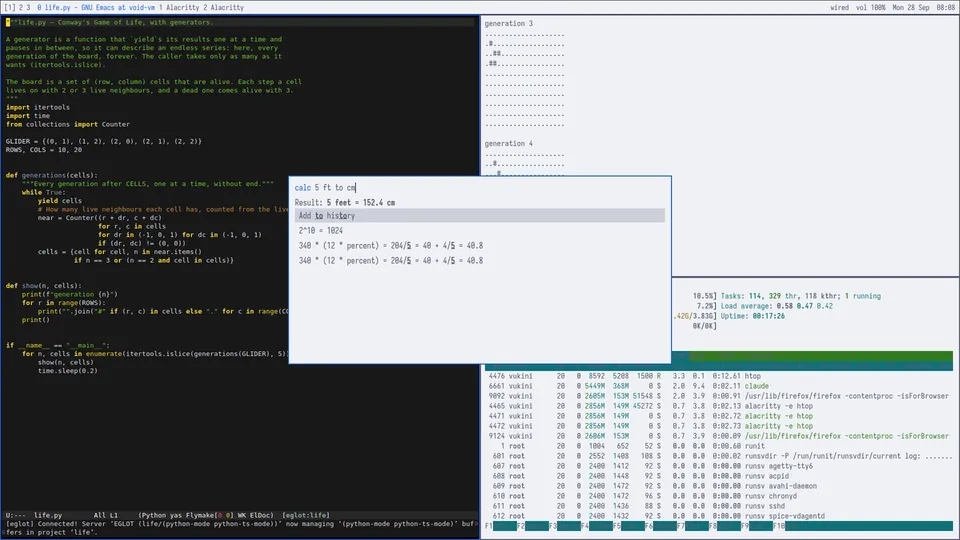This screenshot has width=960, height=540.
Task: Select the life.py GNU Emacs window title
Action: [x=96, y=7]
